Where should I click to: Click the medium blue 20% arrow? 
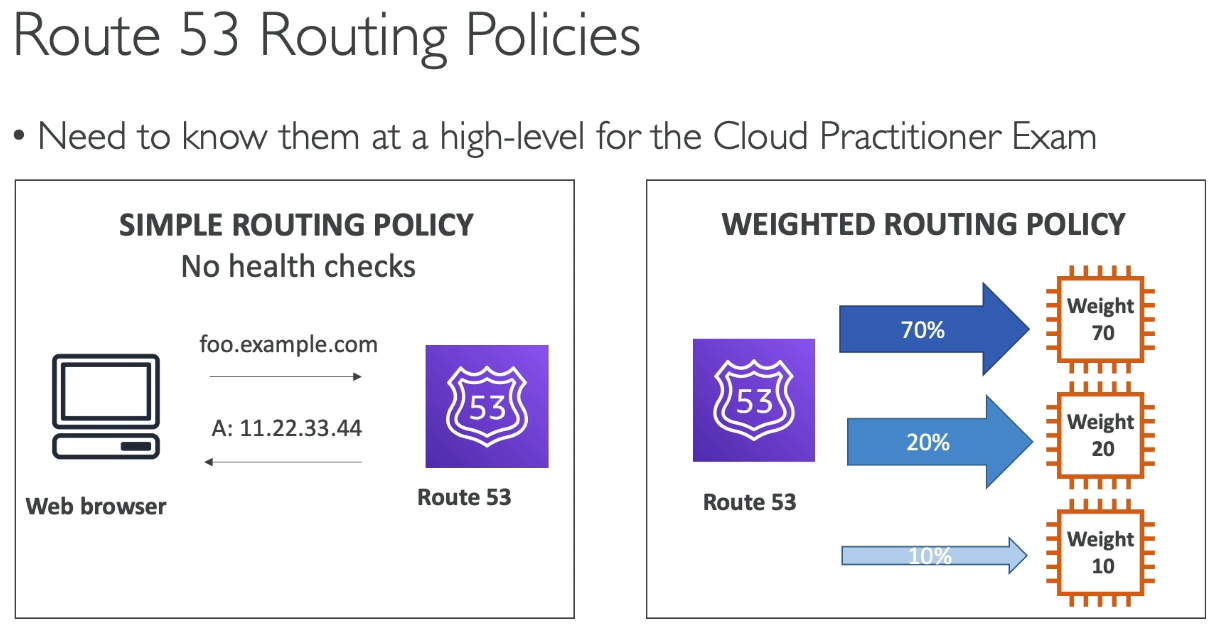[x=941, y=441]
